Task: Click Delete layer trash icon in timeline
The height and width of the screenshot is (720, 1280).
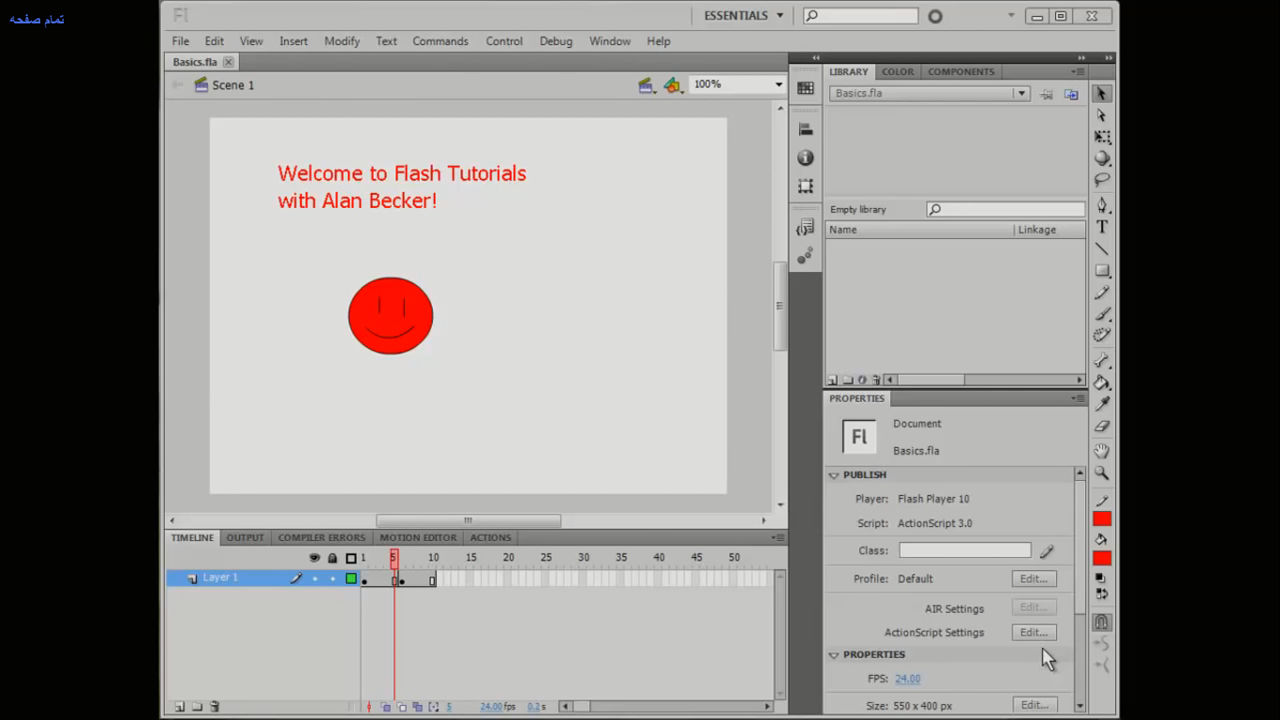Action: click(x=215, y=706)
